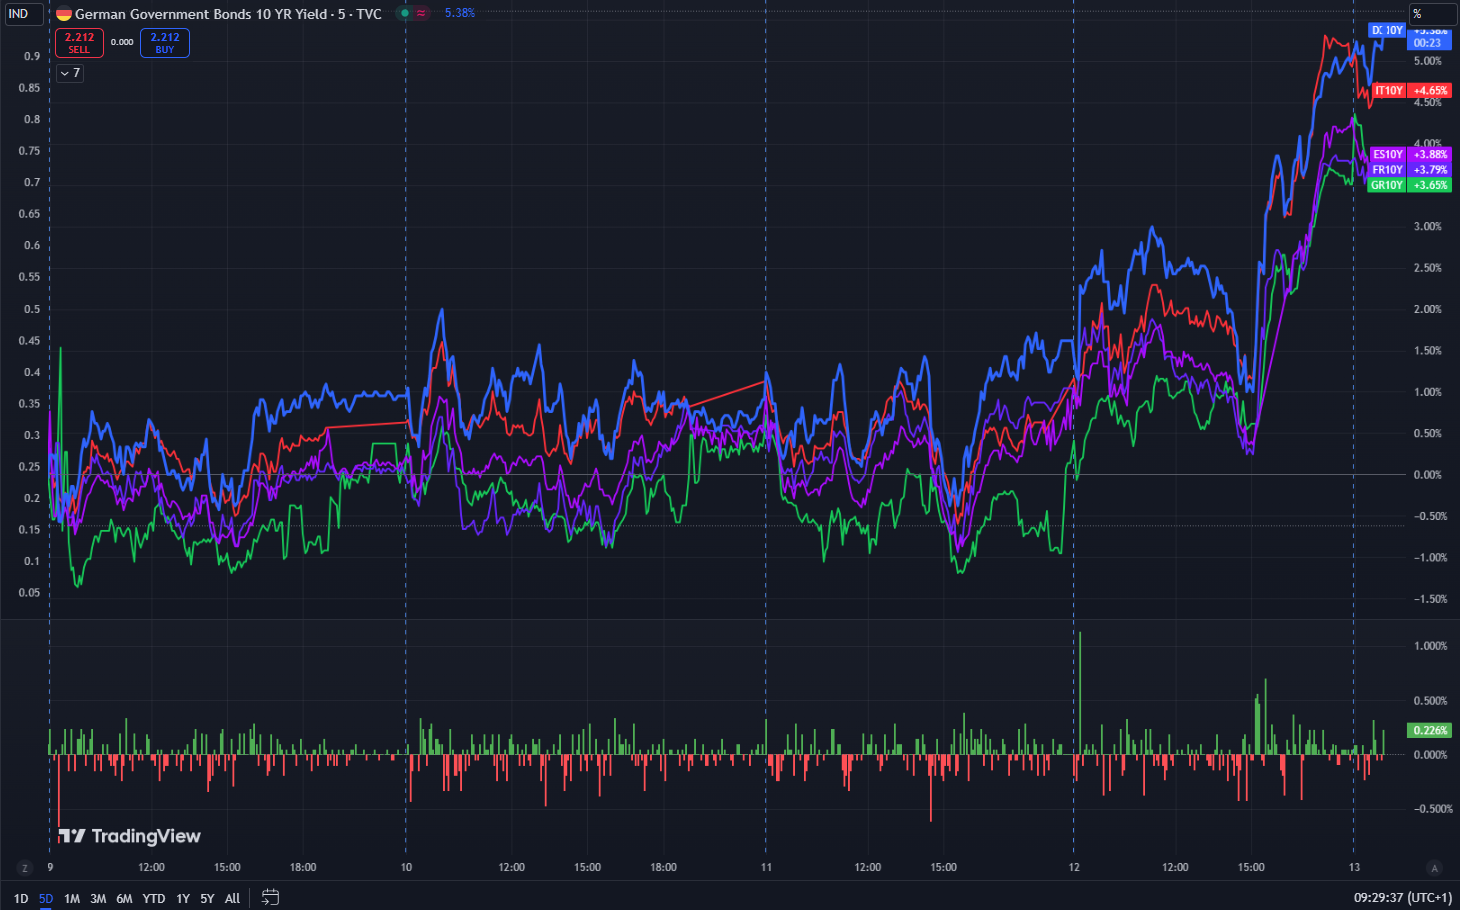1460x910 pixels.
Task: Expand the 7 collapsed indicators legend
Action: pos(69,73)
